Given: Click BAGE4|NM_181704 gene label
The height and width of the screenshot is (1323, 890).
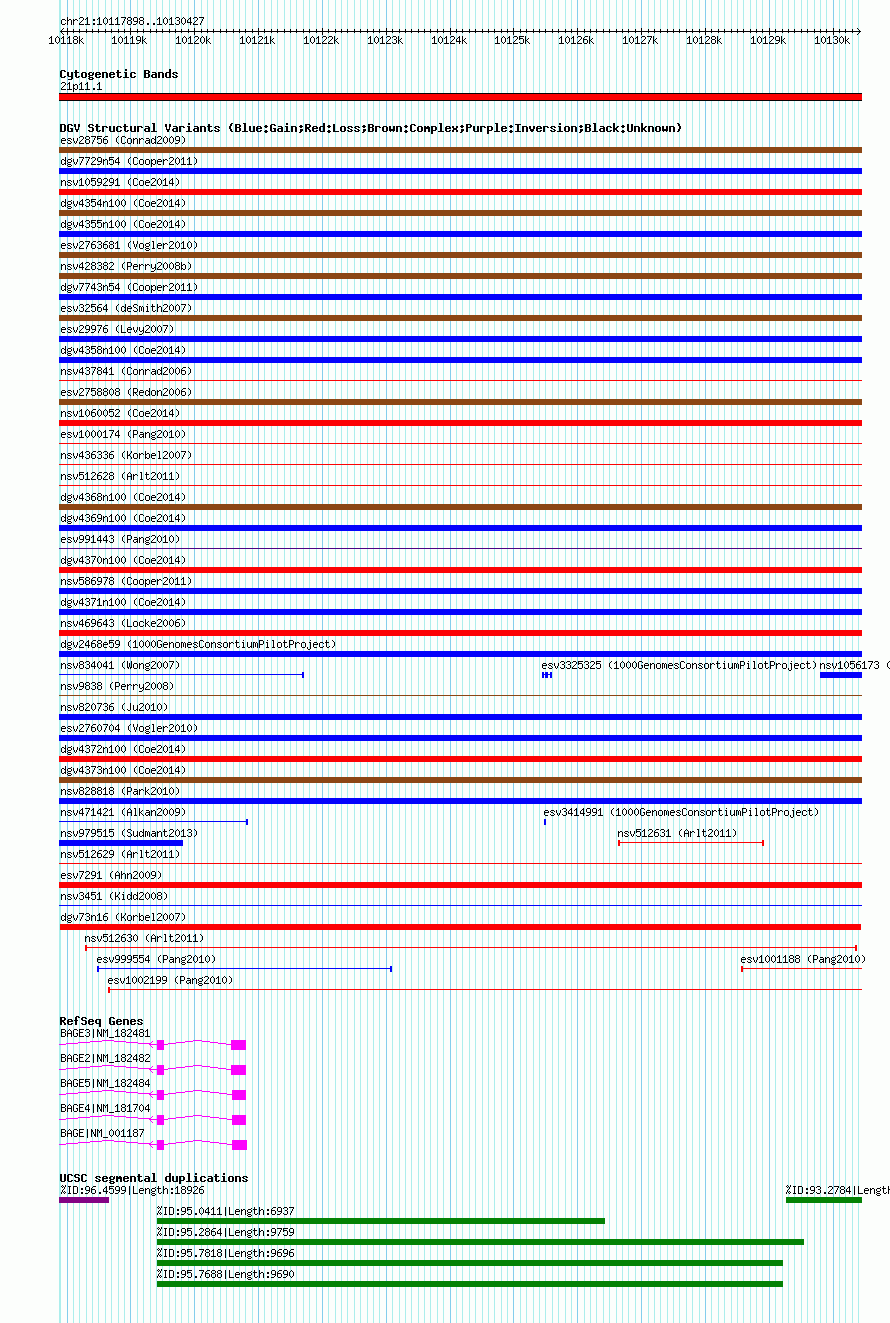Looking at the screenshot, I should (105, 1108).
